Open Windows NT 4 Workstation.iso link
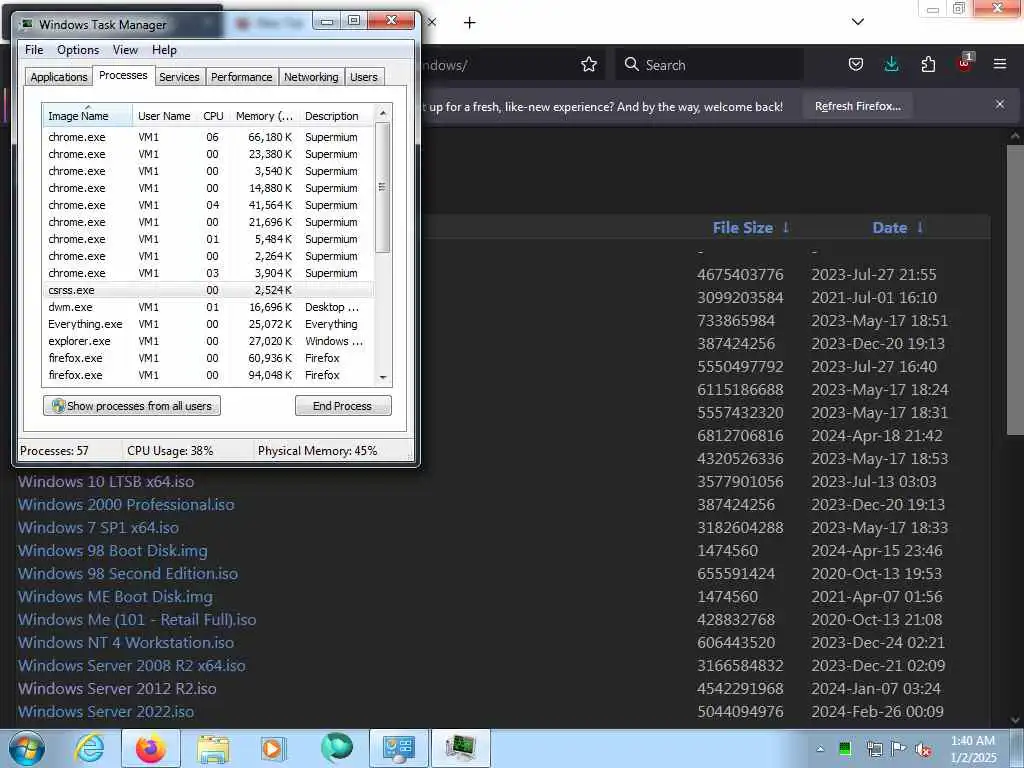The image size is (1024, 768). pos(125,643)
